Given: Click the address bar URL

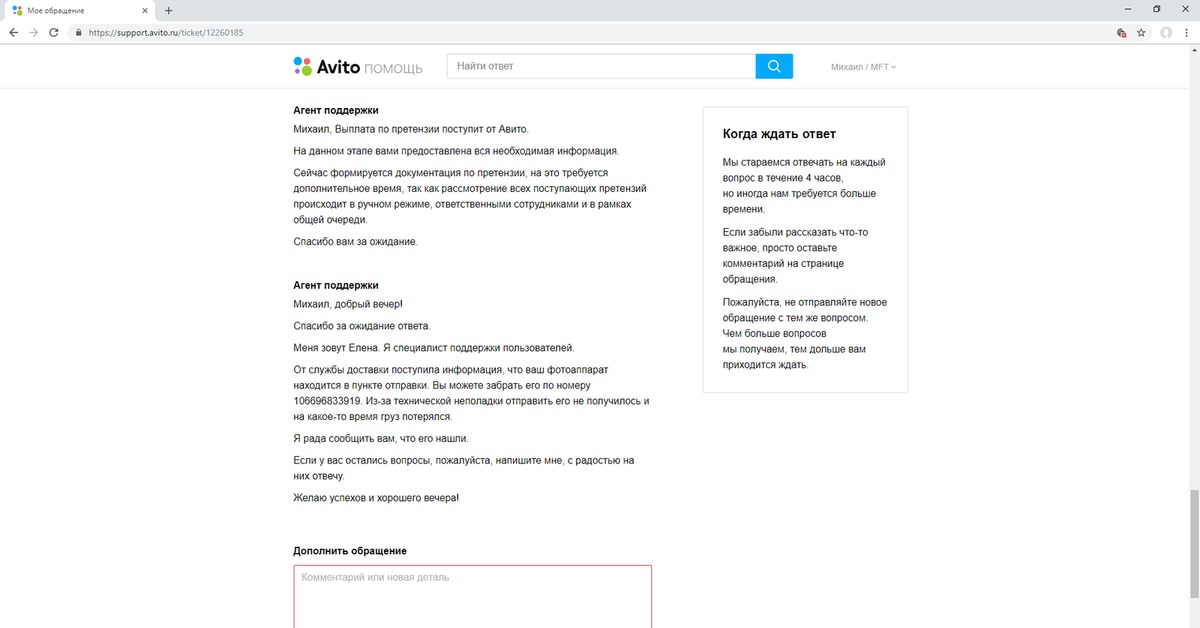Looking at the screenshot, I should coord(166,32).
